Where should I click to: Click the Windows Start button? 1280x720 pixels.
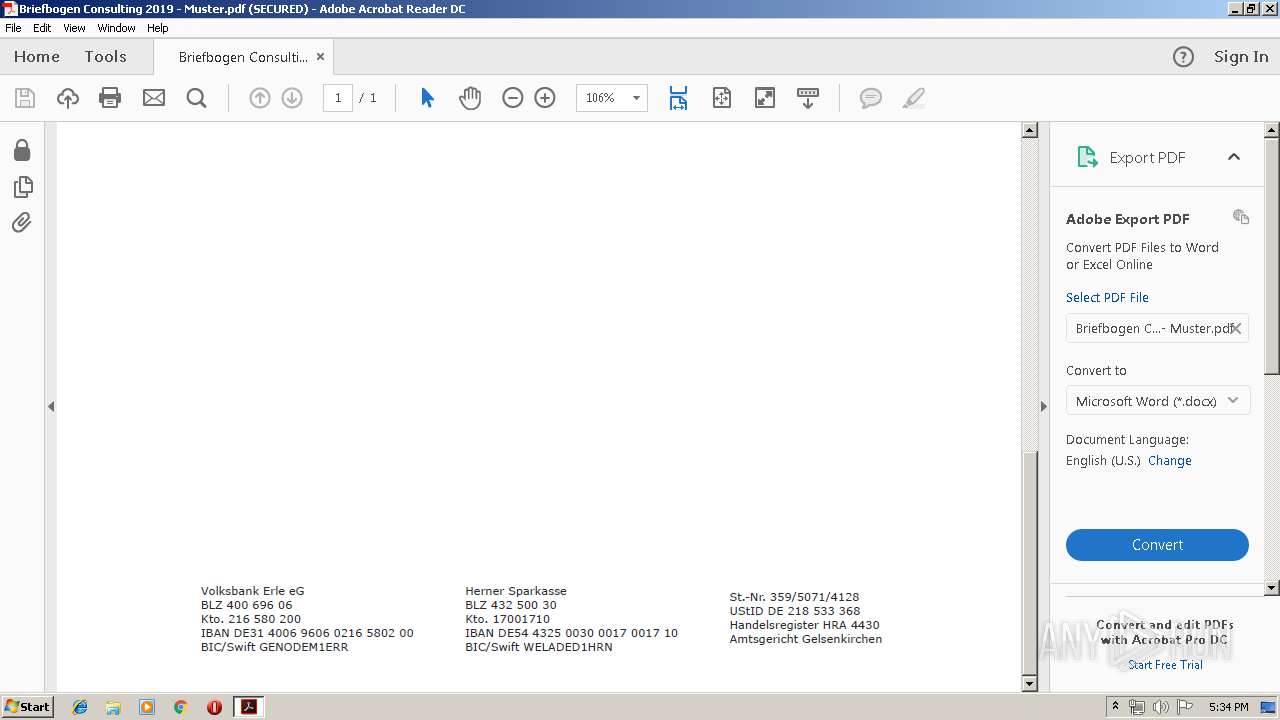[x=27, y=707]
